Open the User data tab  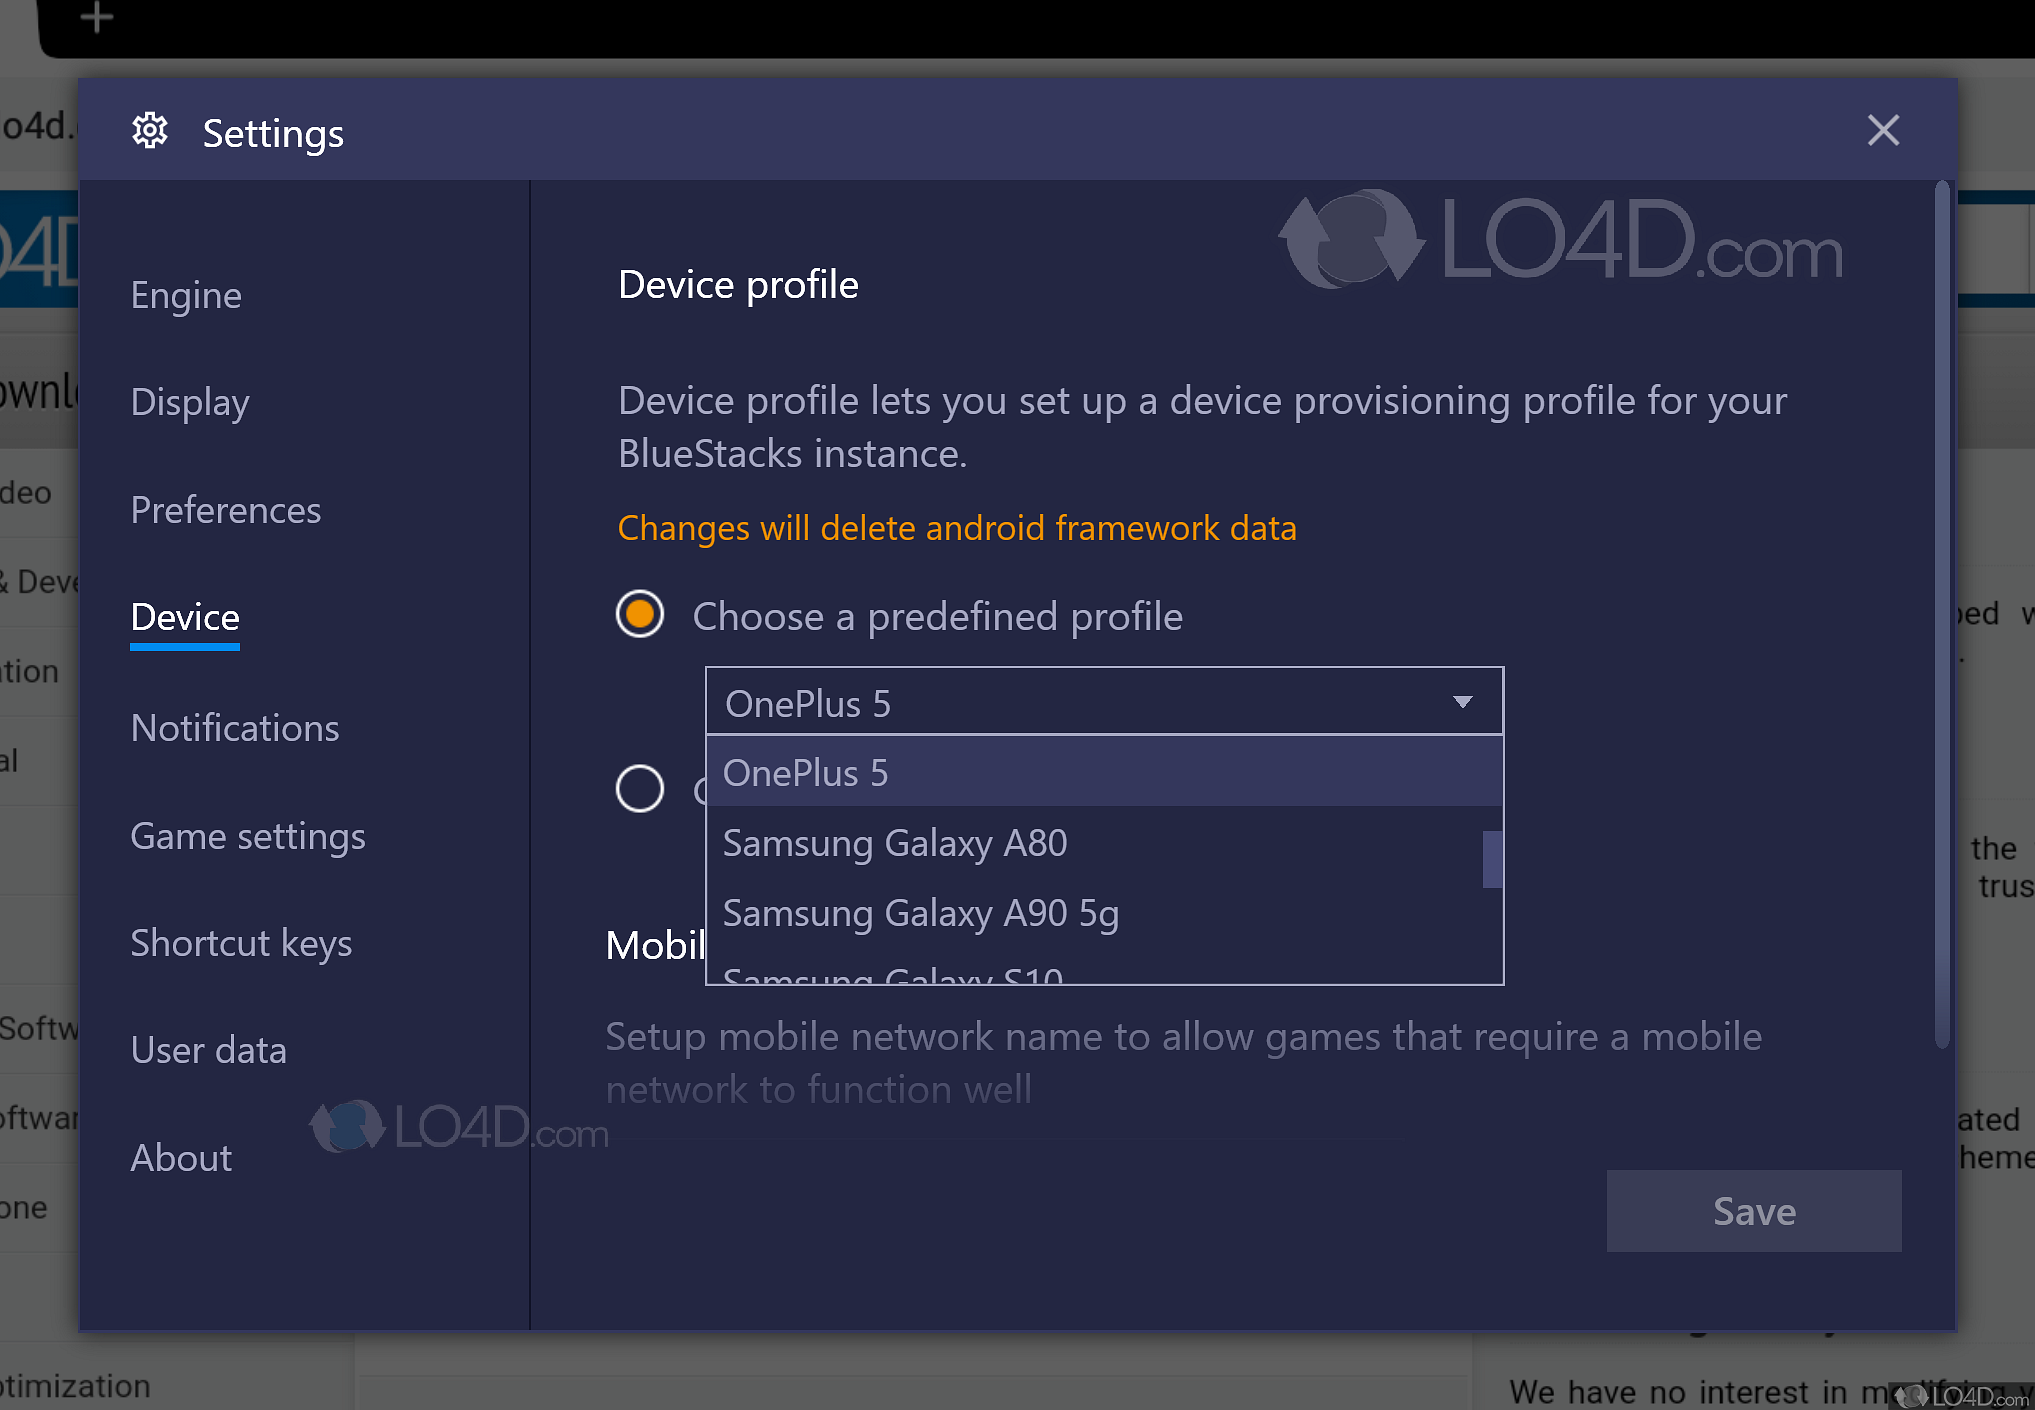click(x=209, y=1050)
